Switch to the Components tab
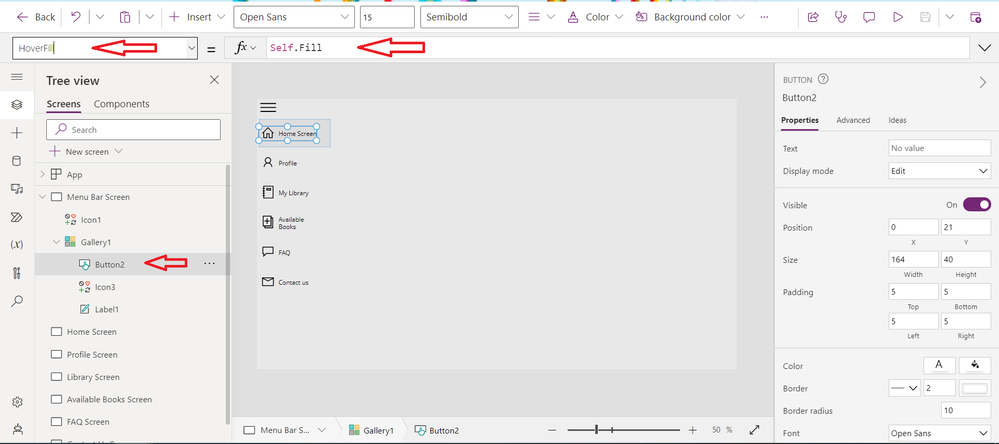The height and width of the screenshot is (444, 999). tap(122, 104)
